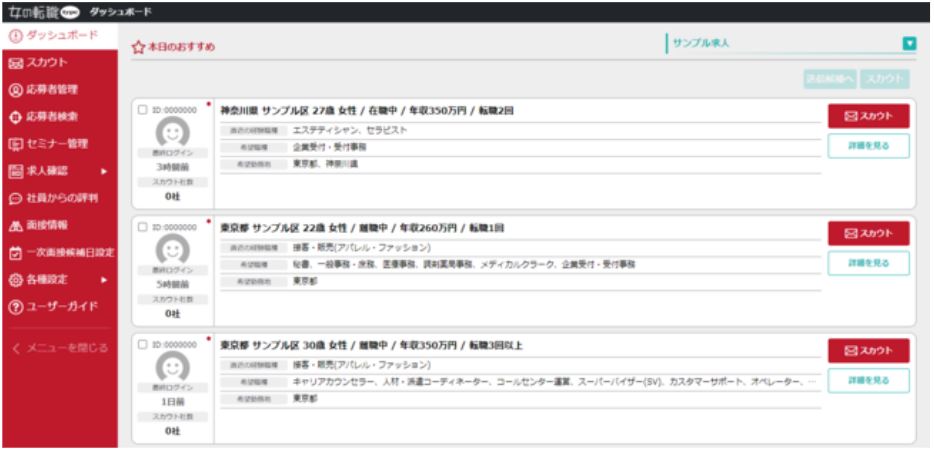Open ダッシュボード menu item
The height and width of the screenshot is (452, 934).
(60, 36)
